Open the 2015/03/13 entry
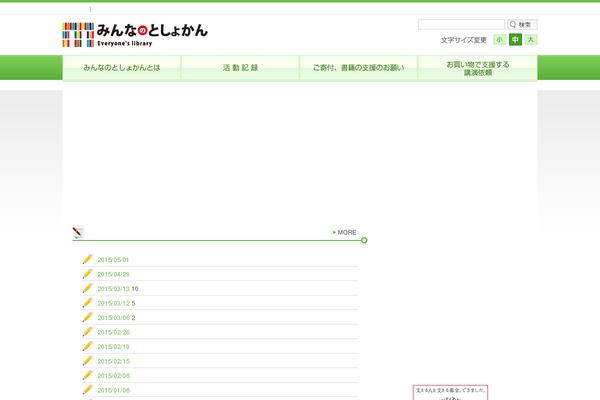The image size is (600, 400). (x=118, y=289)
